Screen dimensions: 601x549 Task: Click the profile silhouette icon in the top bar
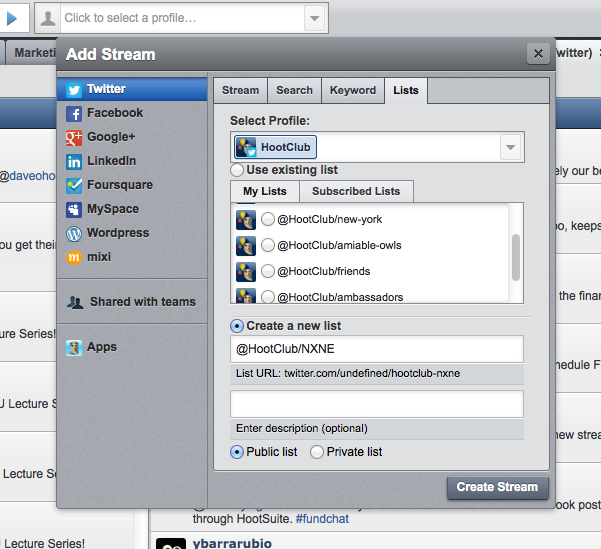pyautogui.click(x=48, y=18)
